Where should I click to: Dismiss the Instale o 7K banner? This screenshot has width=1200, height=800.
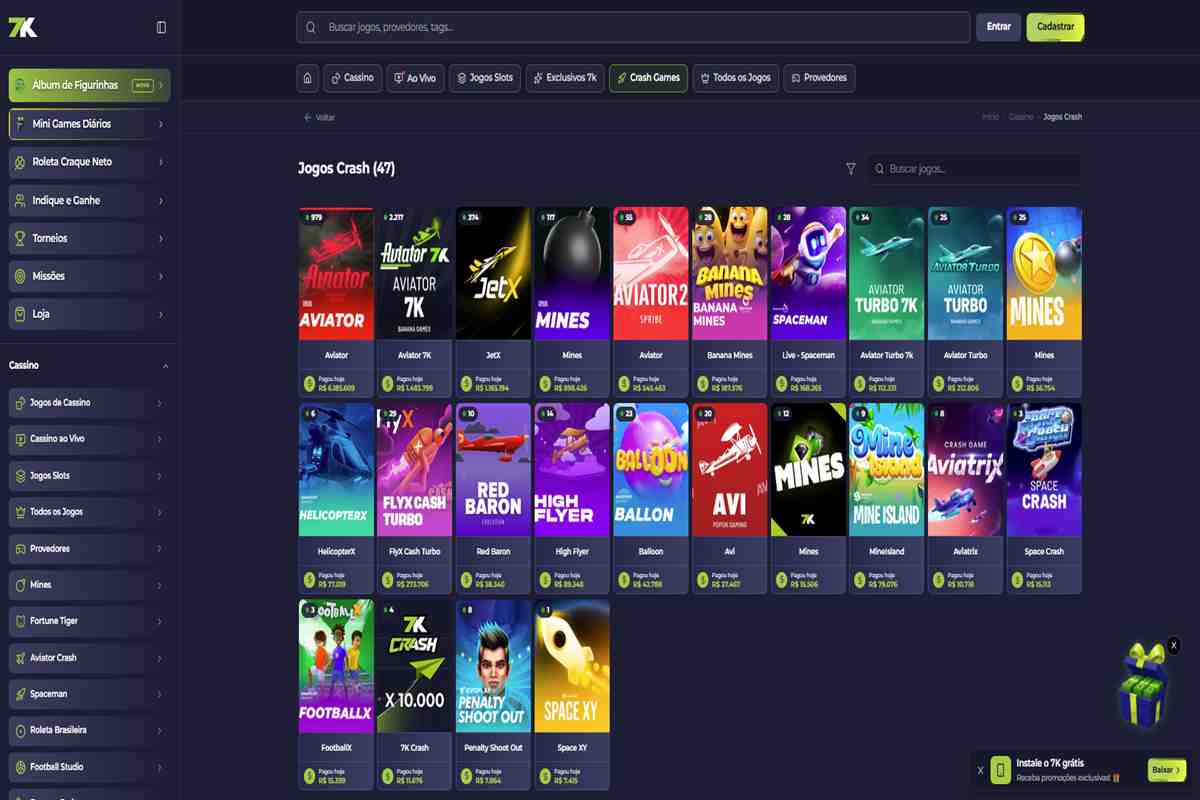click(x=980, y=770)
